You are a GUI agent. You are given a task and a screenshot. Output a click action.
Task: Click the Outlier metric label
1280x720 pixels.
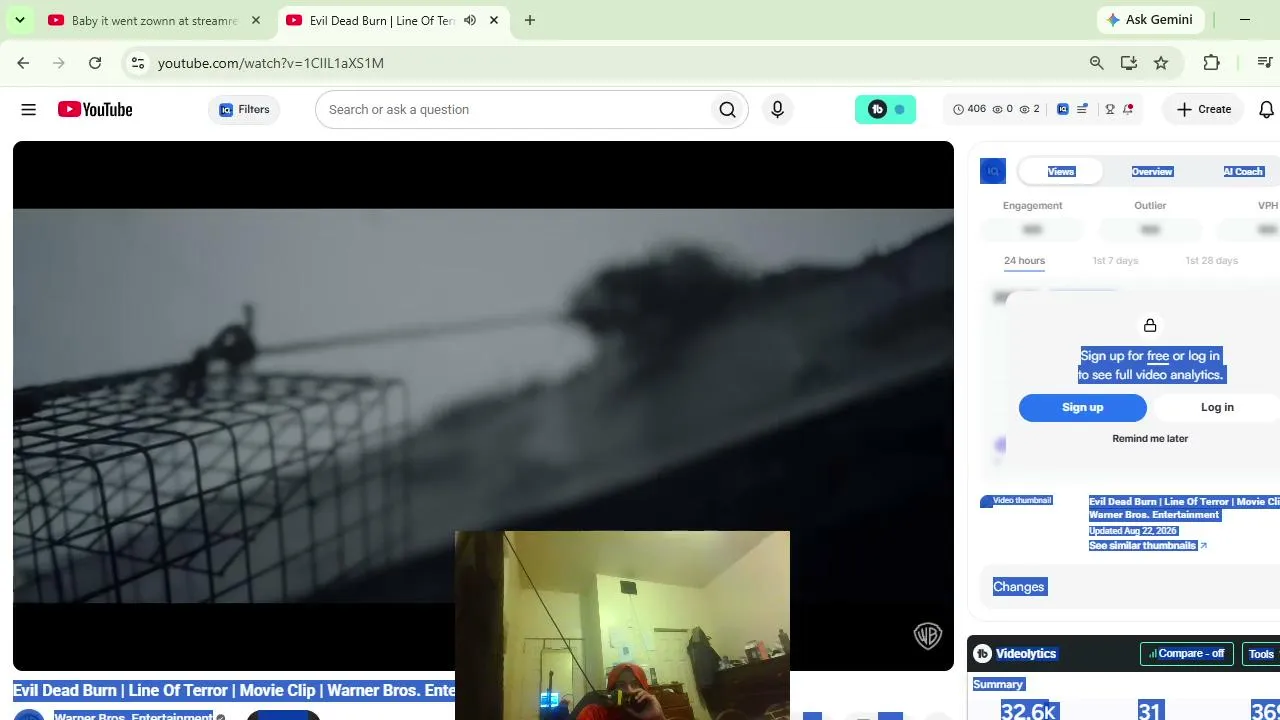[1150, 206]
